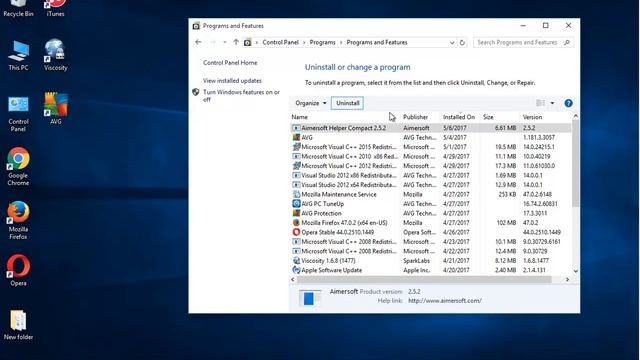Select Microsoft Visual C++ 2010 x86 row
This screenshot has width=640, height=360.
pos(431,156)
